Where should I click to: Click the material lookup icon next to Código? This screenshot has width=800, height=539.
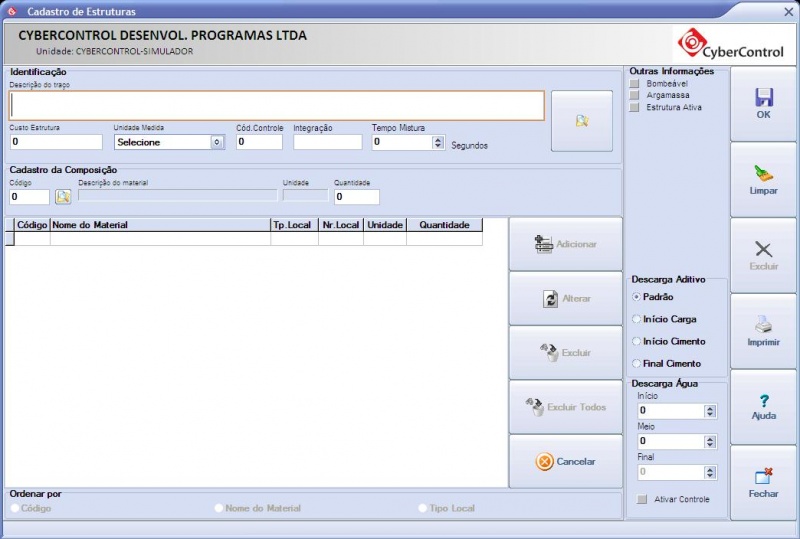[63, 197]
